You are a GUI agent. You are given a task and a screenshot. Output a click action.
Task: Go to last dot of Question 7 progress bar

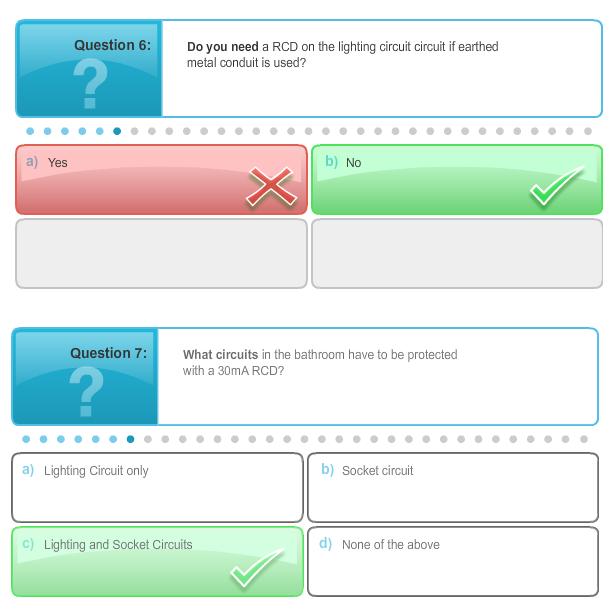(x=583, y=439)
